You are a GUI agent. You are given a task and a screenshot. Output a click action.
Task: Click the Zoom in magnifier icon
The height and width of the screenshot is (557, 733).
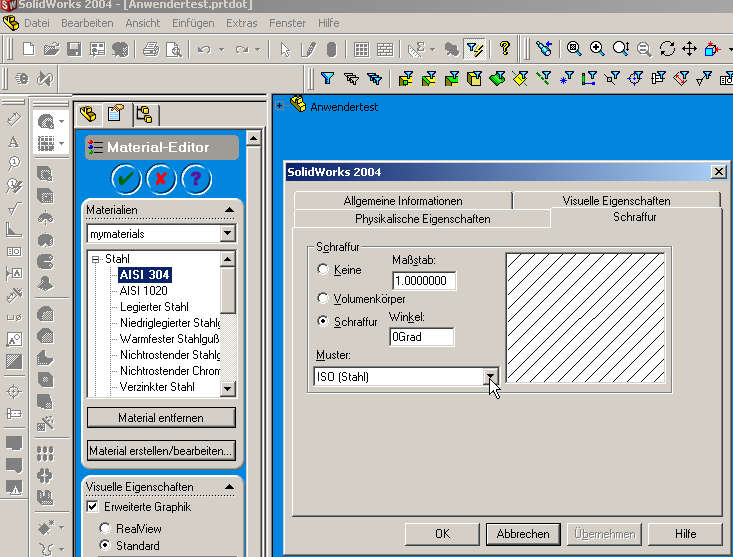pyautogui.click(x=597, y=49)
